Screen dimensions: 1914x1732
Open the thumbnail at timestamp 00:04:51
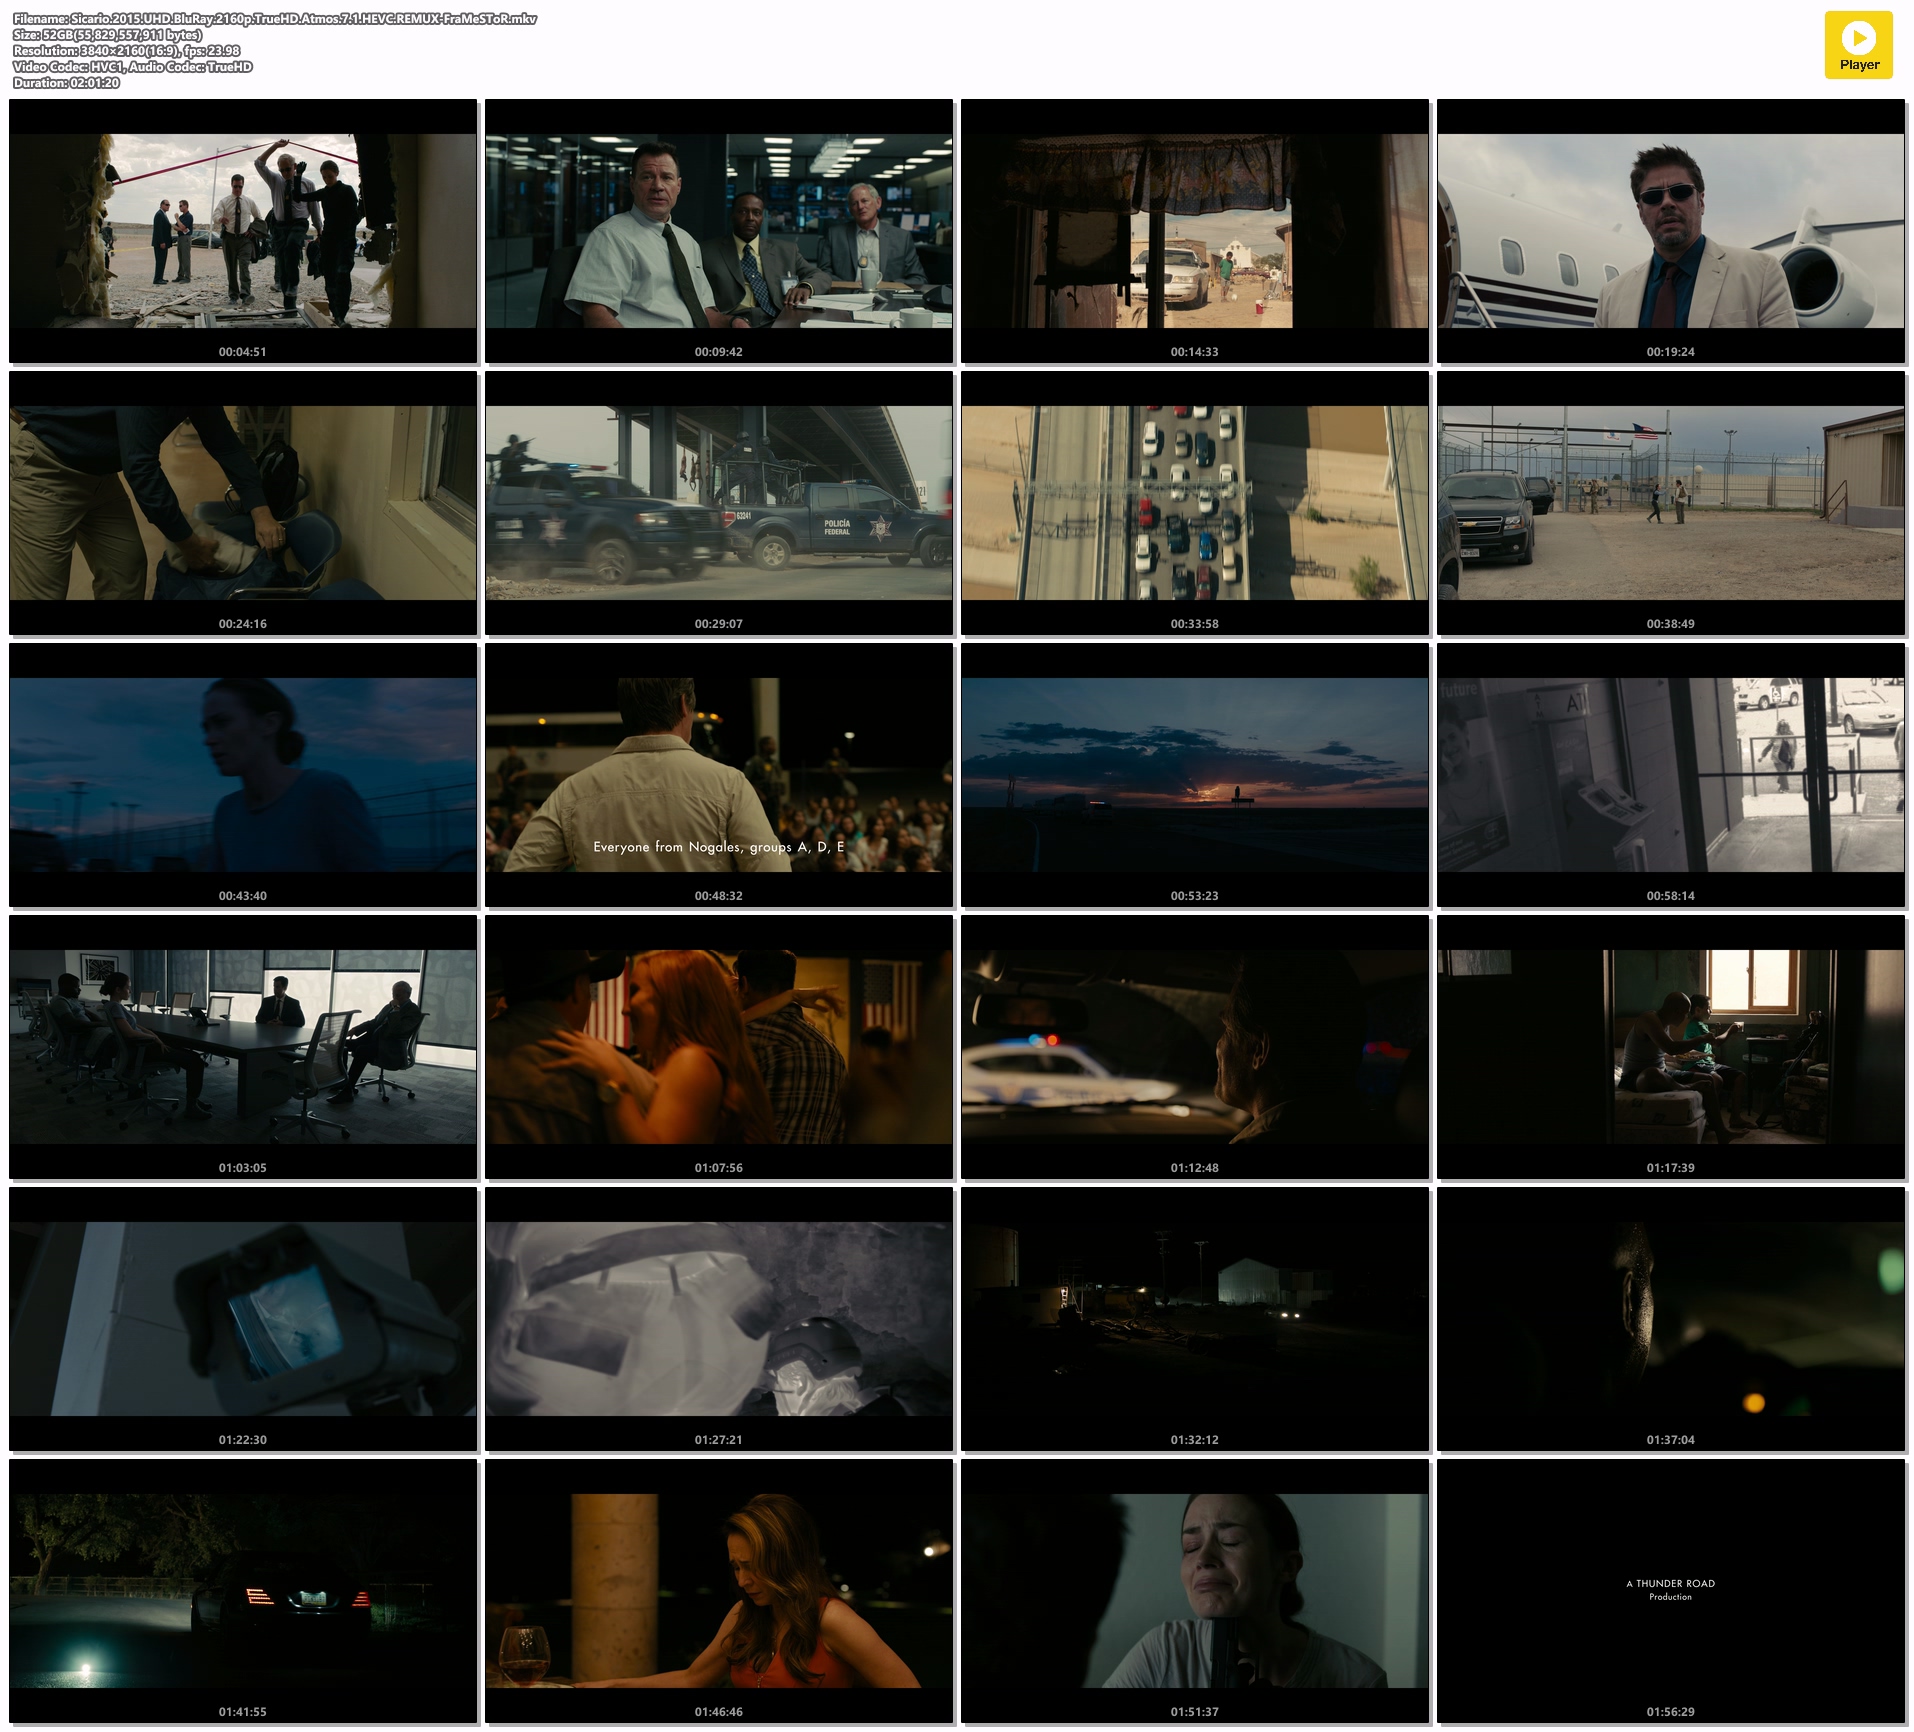243,231
